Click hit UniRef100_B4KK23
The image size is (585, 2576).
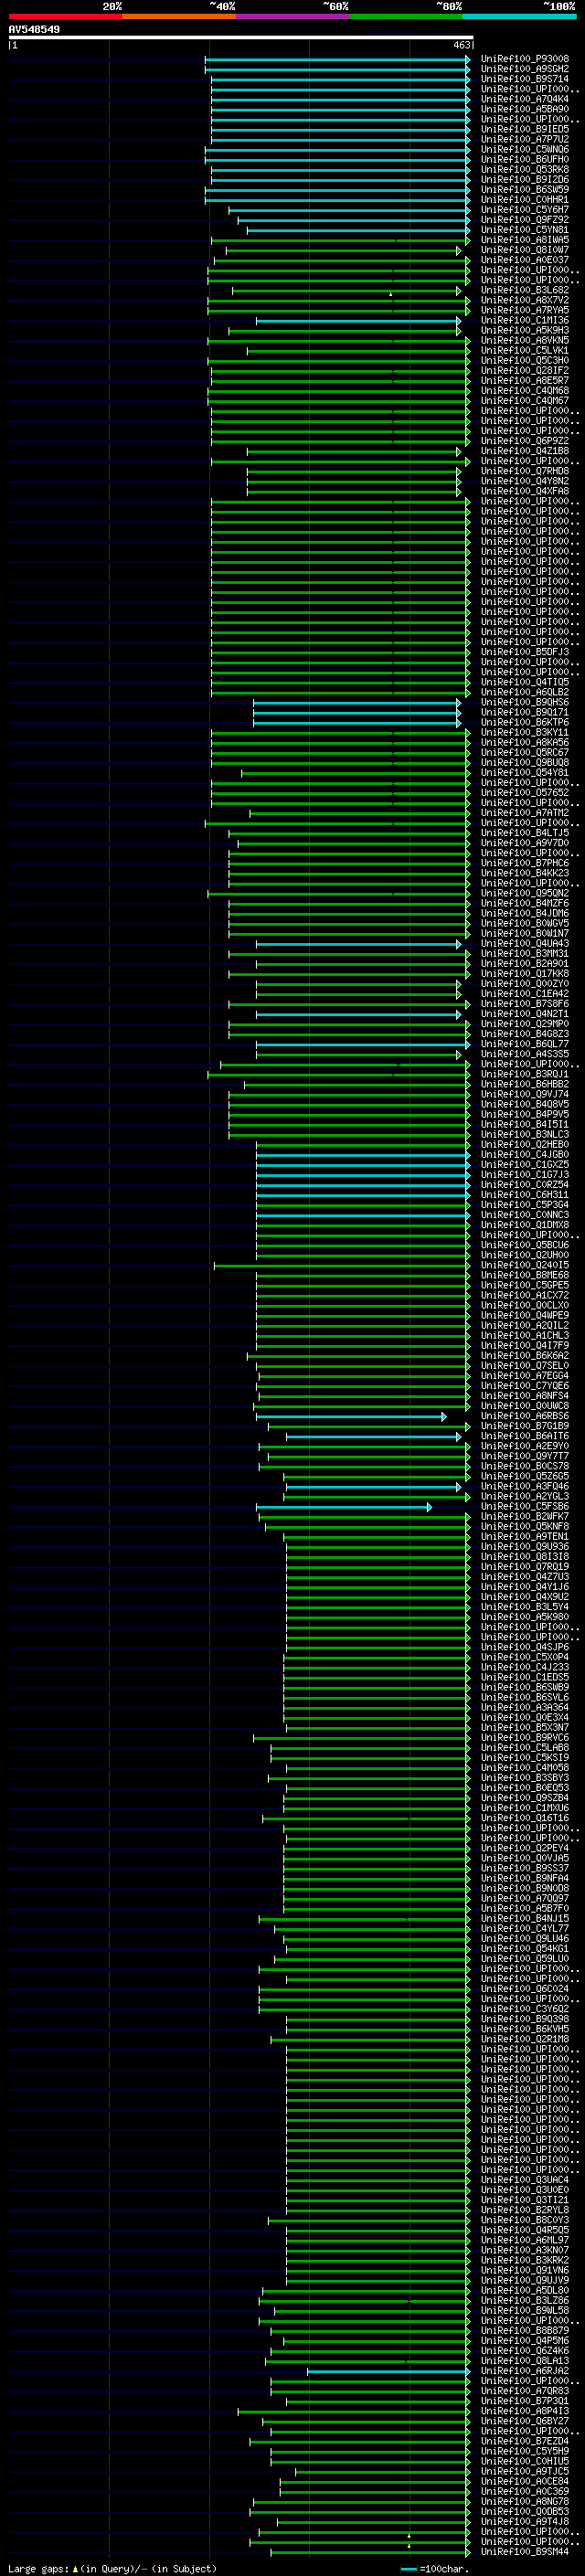[525, 873]
